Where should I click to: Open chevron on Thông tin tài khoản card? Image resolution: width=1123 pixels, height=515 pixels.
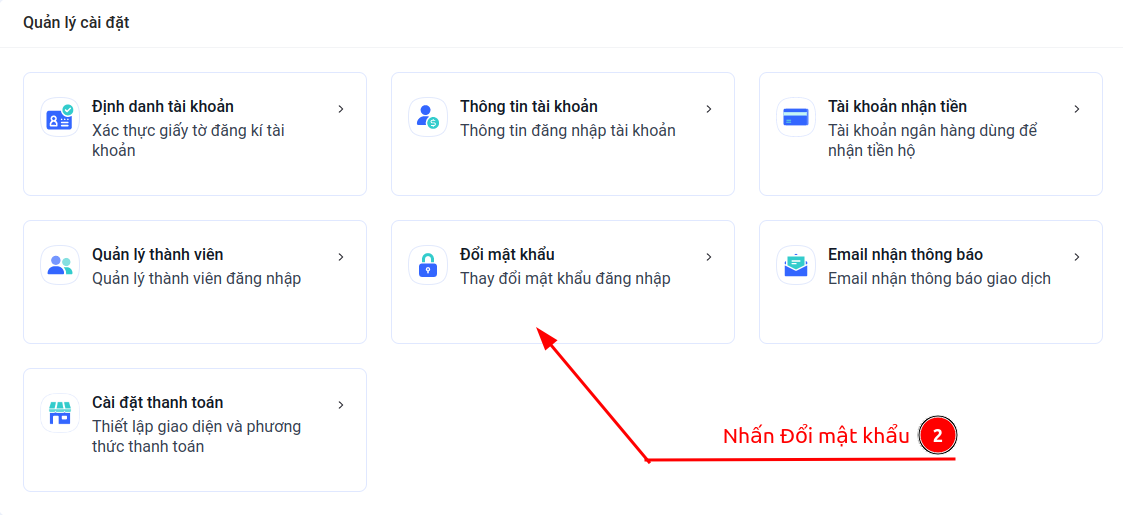pos(708,109)
